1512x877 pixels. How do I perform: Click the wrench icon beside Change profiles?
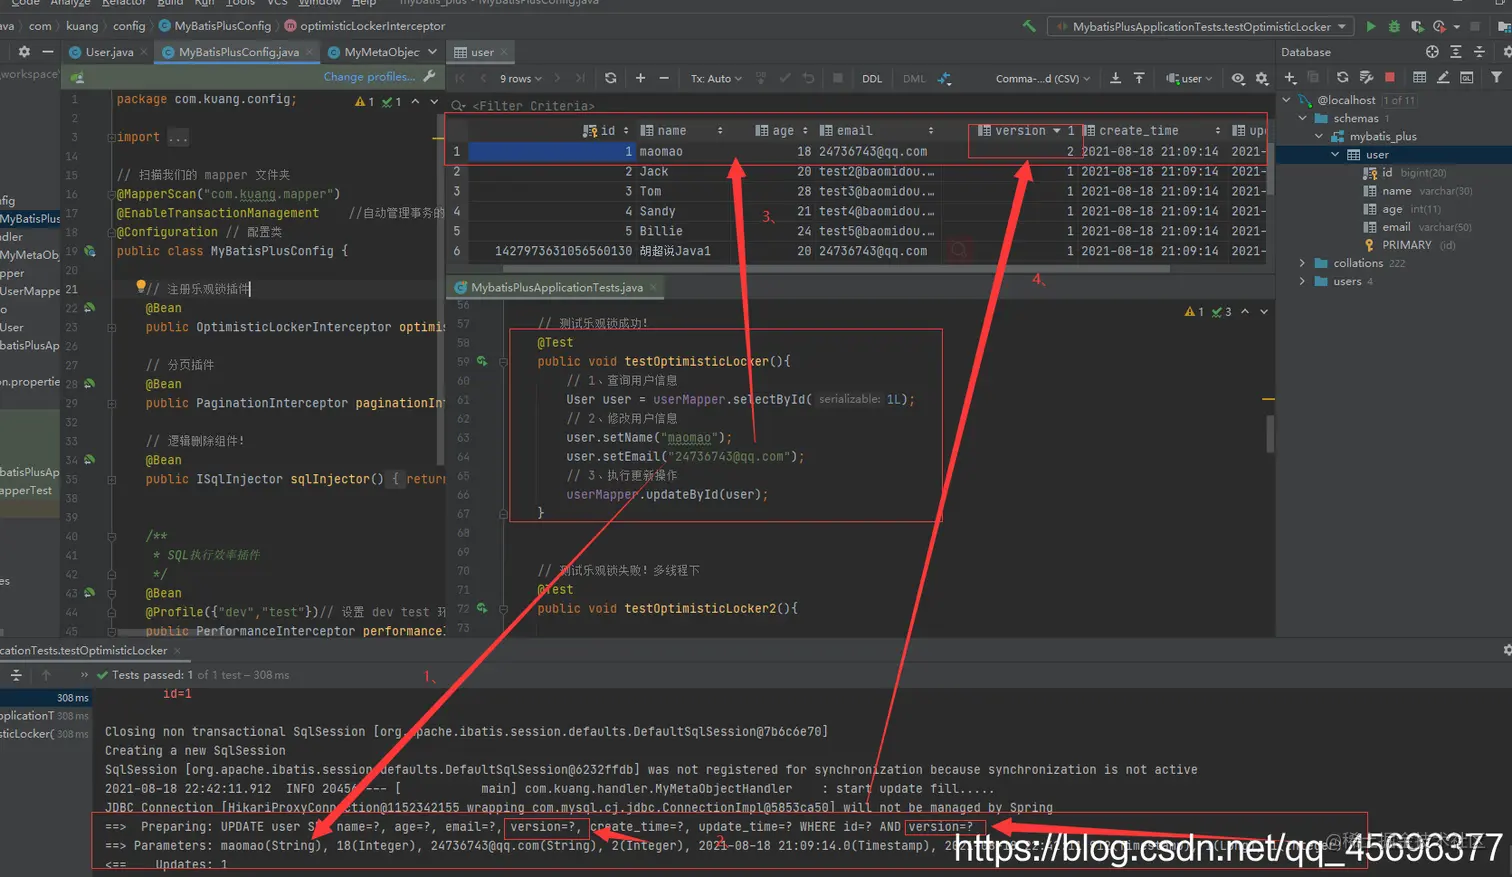[x=430, y=76]
